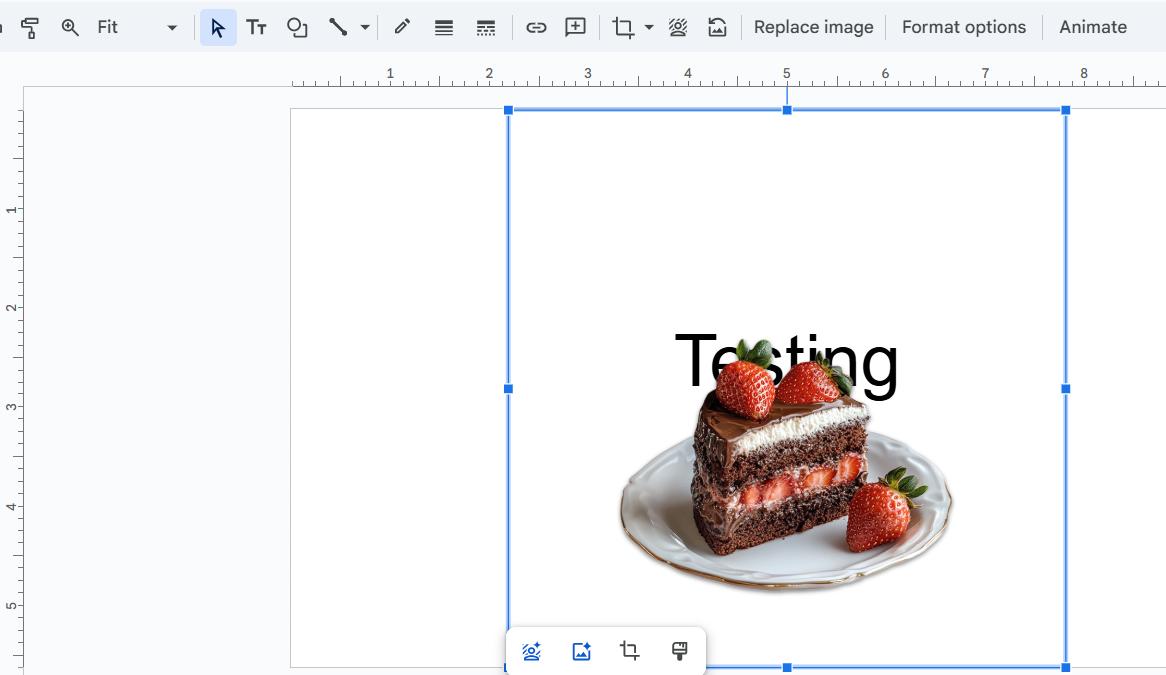Open Format options
Screen dimensions: 1166x675
point(964,28)
